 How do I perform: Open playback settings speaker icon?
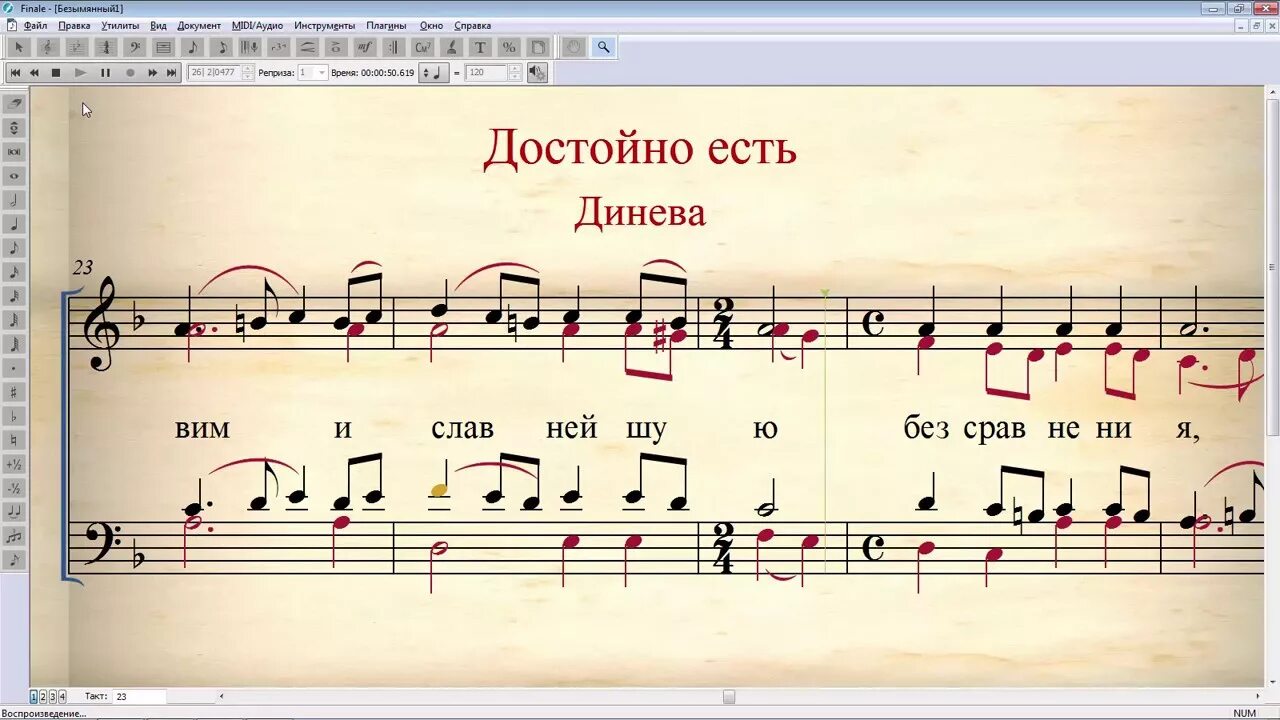(x=537, y=73)
